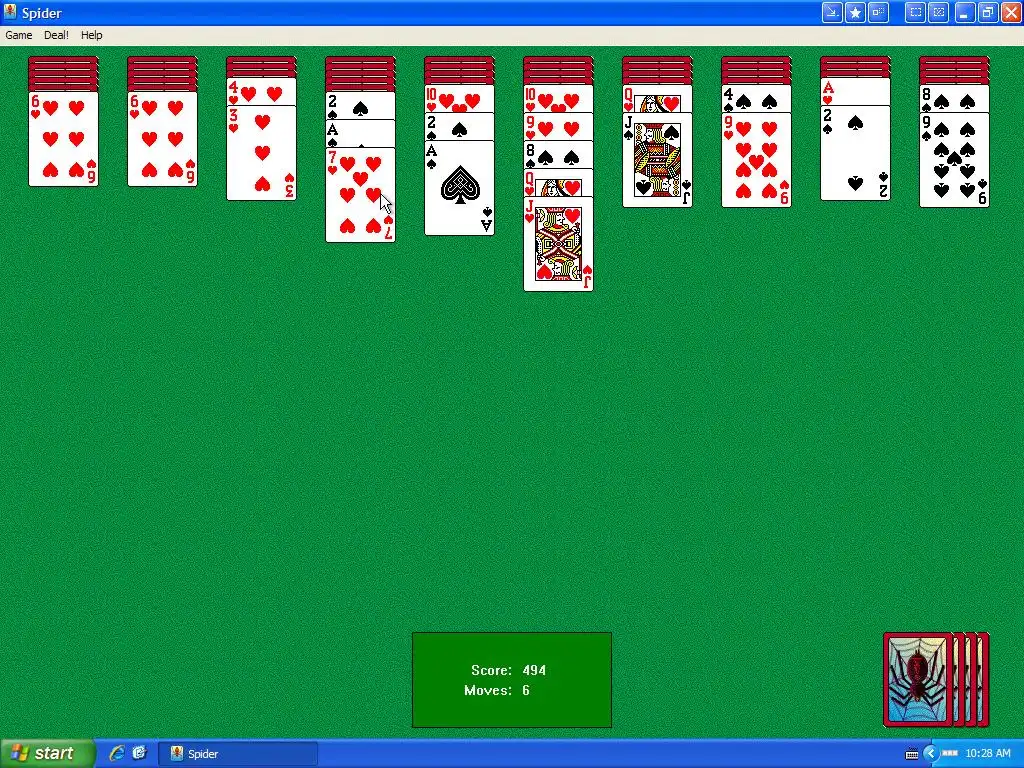Screen dimensions: 1024x768
Task: Select the 6 of hearts in the second column
Action: (163, 139)
